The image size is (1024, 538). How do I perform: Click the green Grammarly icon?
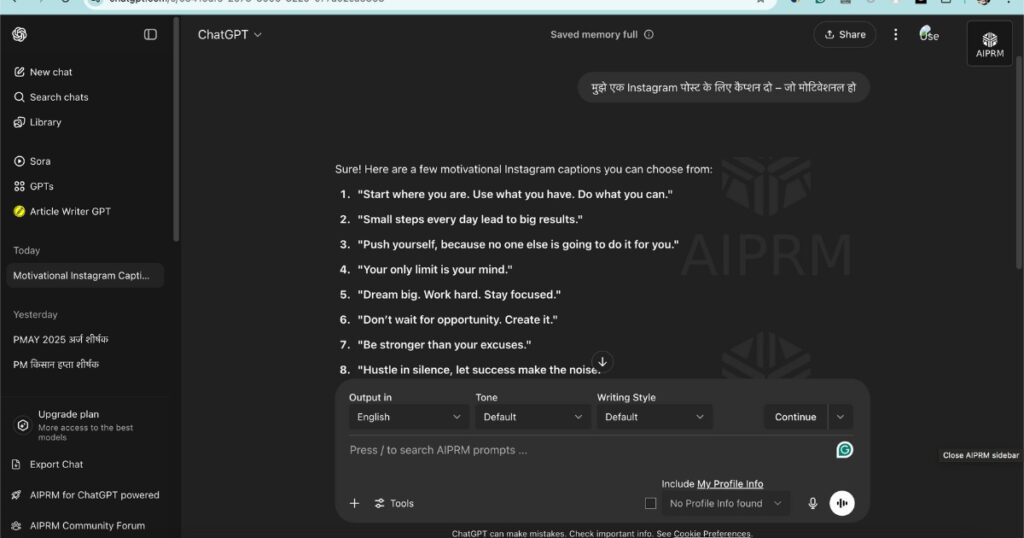tap(844, 450)
